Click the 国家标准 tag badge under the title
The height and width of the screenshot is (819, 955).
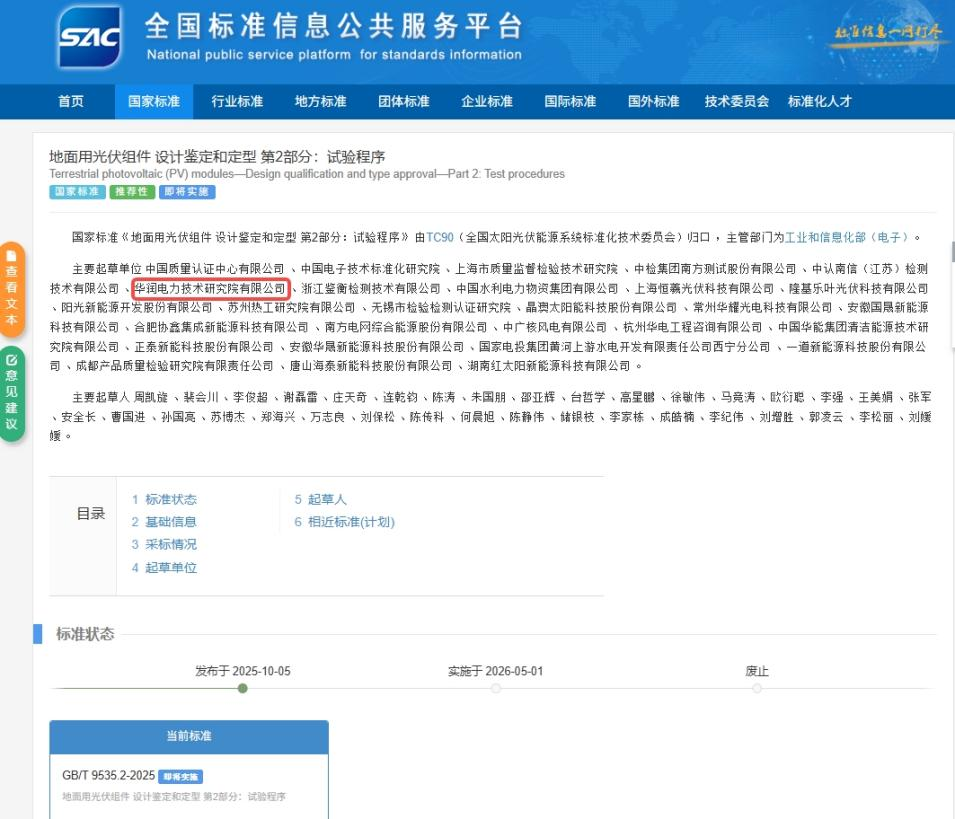tap(76, 192)
